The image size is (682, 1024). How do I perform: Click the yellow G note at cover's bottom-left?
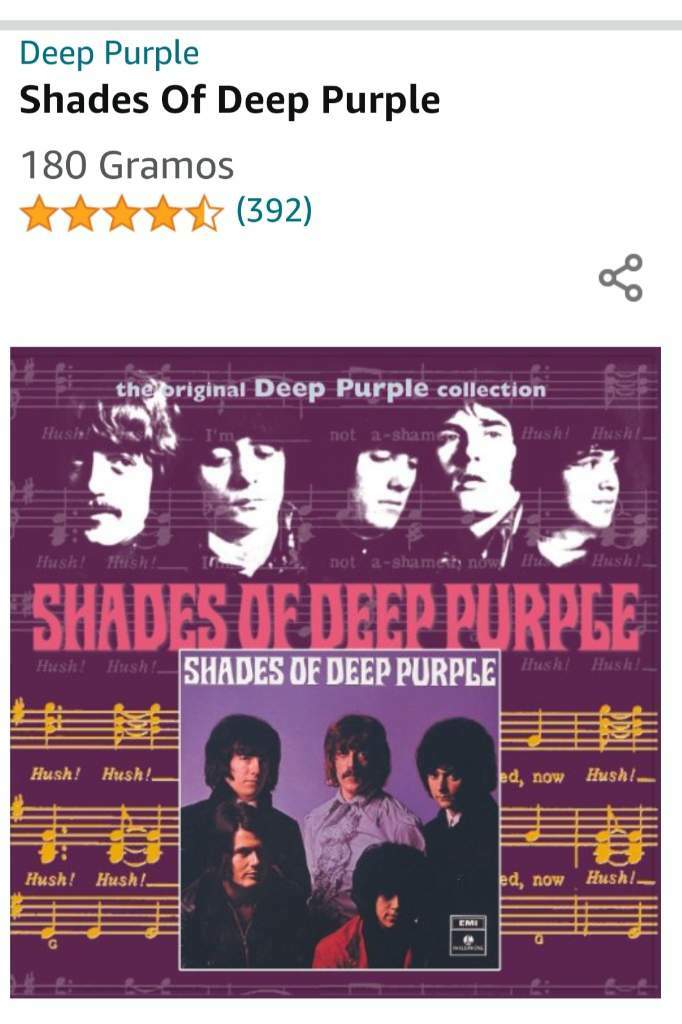tap(54, 944)
